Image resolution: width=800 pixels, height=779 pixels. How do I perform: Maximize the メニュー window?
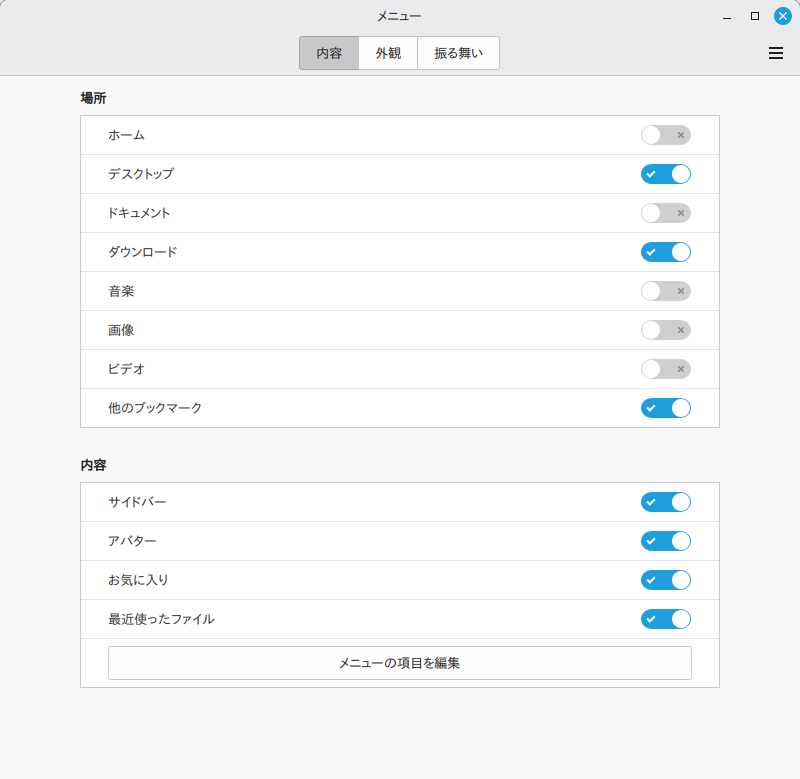point(755,16)
